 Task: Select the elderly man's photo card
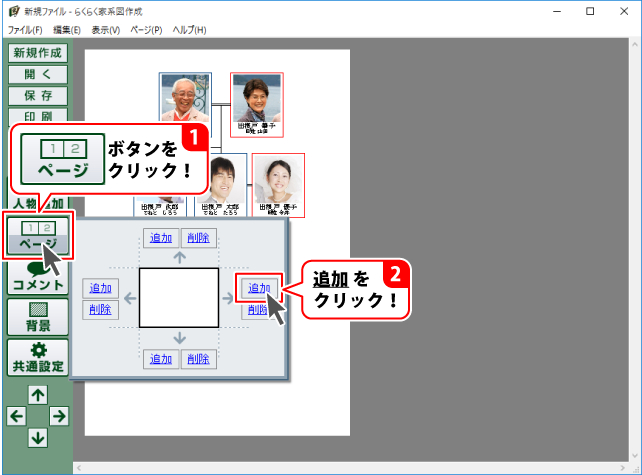[185, 97]
